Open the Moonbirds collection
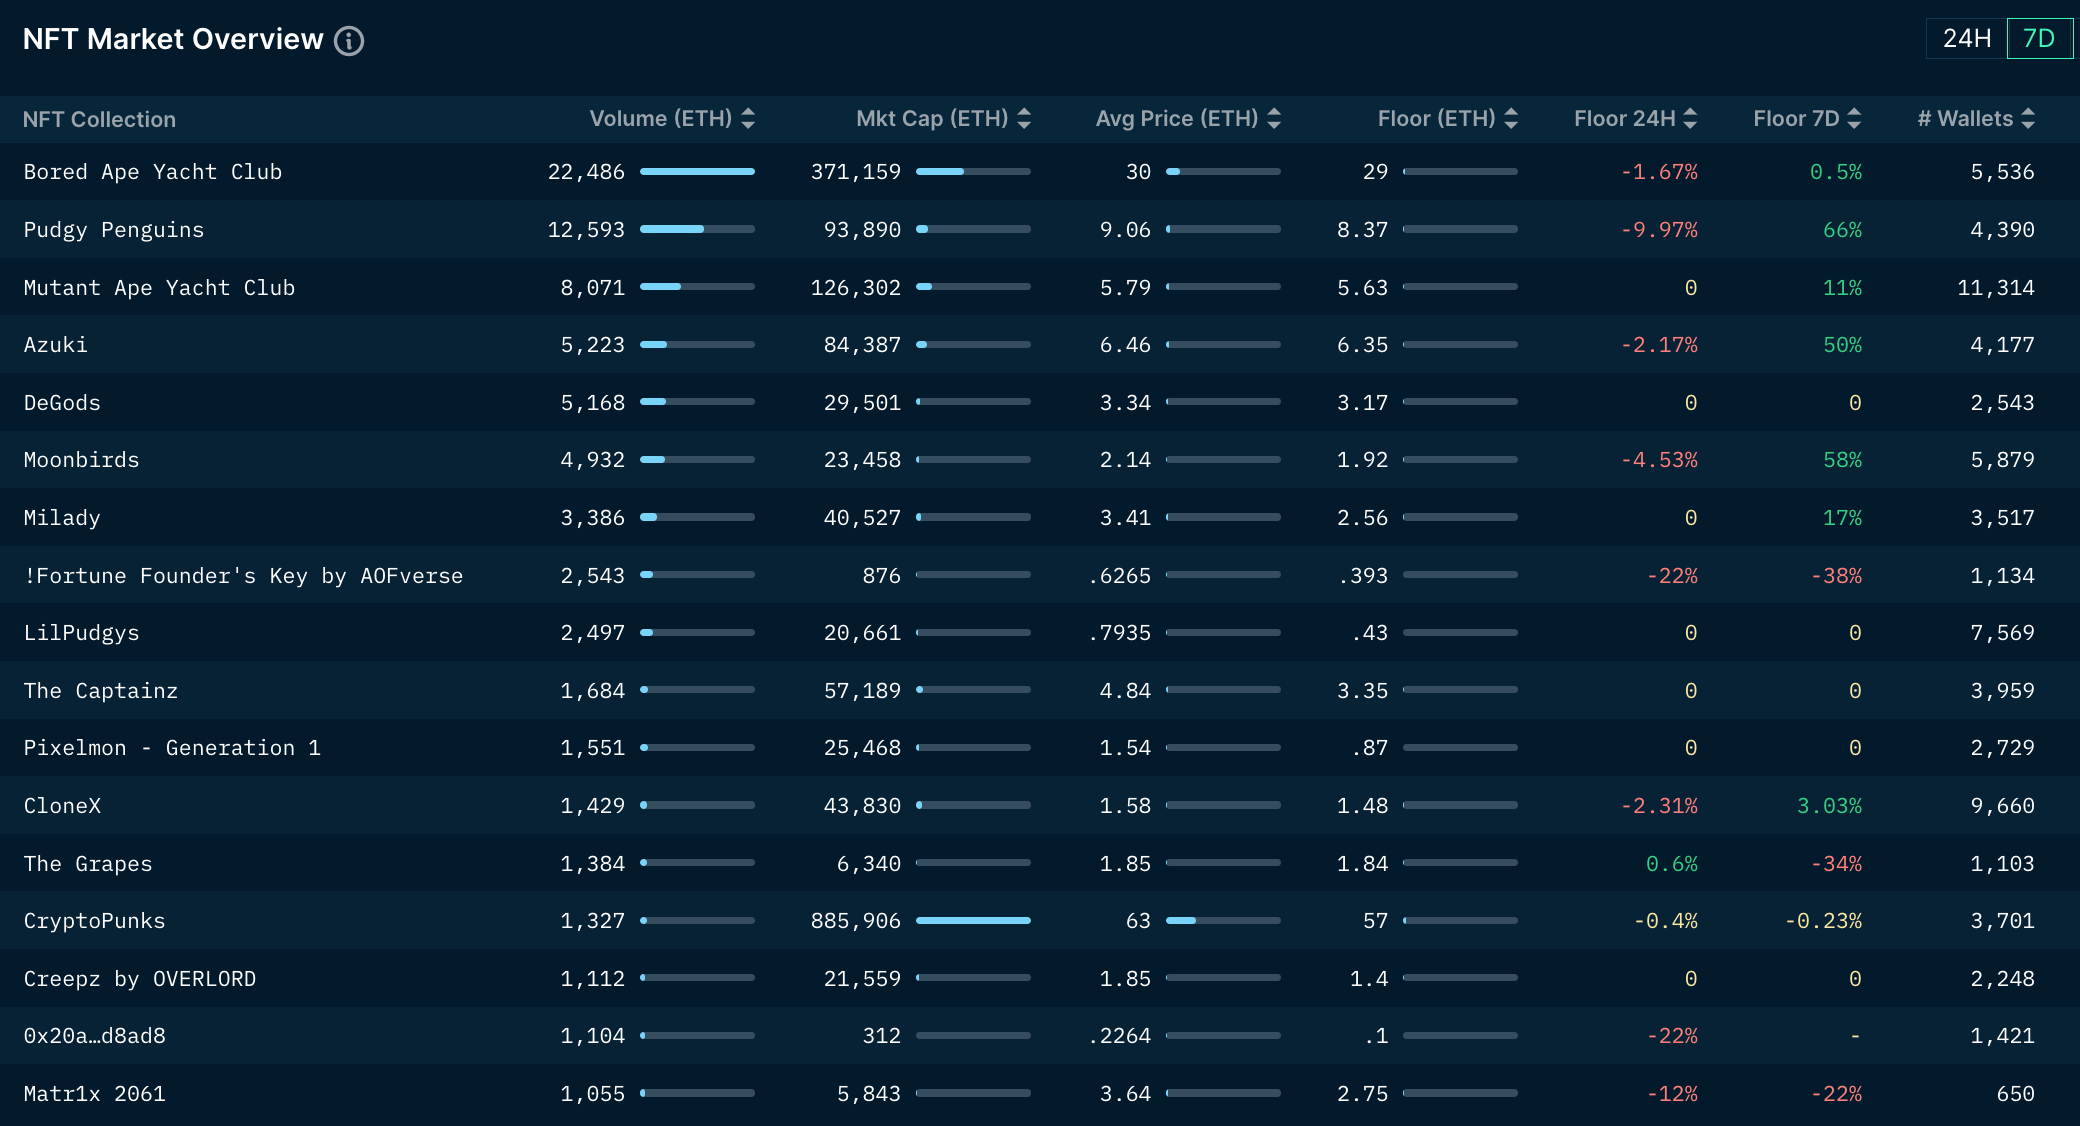 point(81,460)
